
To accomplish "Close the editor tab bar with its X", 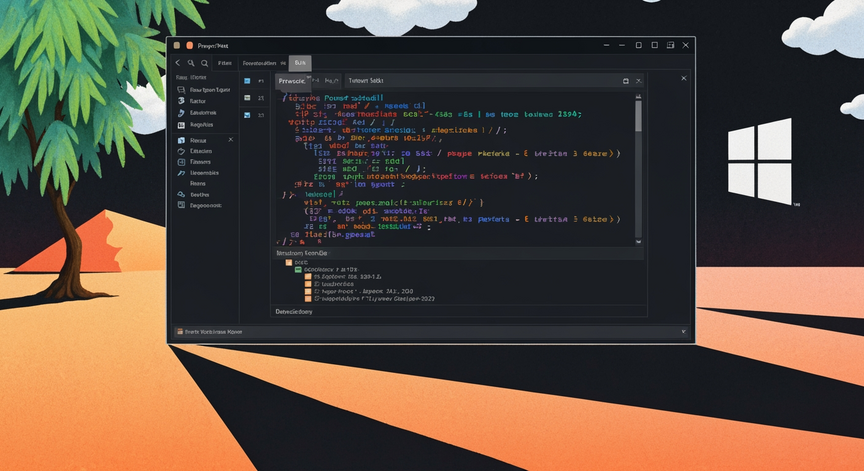I will (639, 81).
